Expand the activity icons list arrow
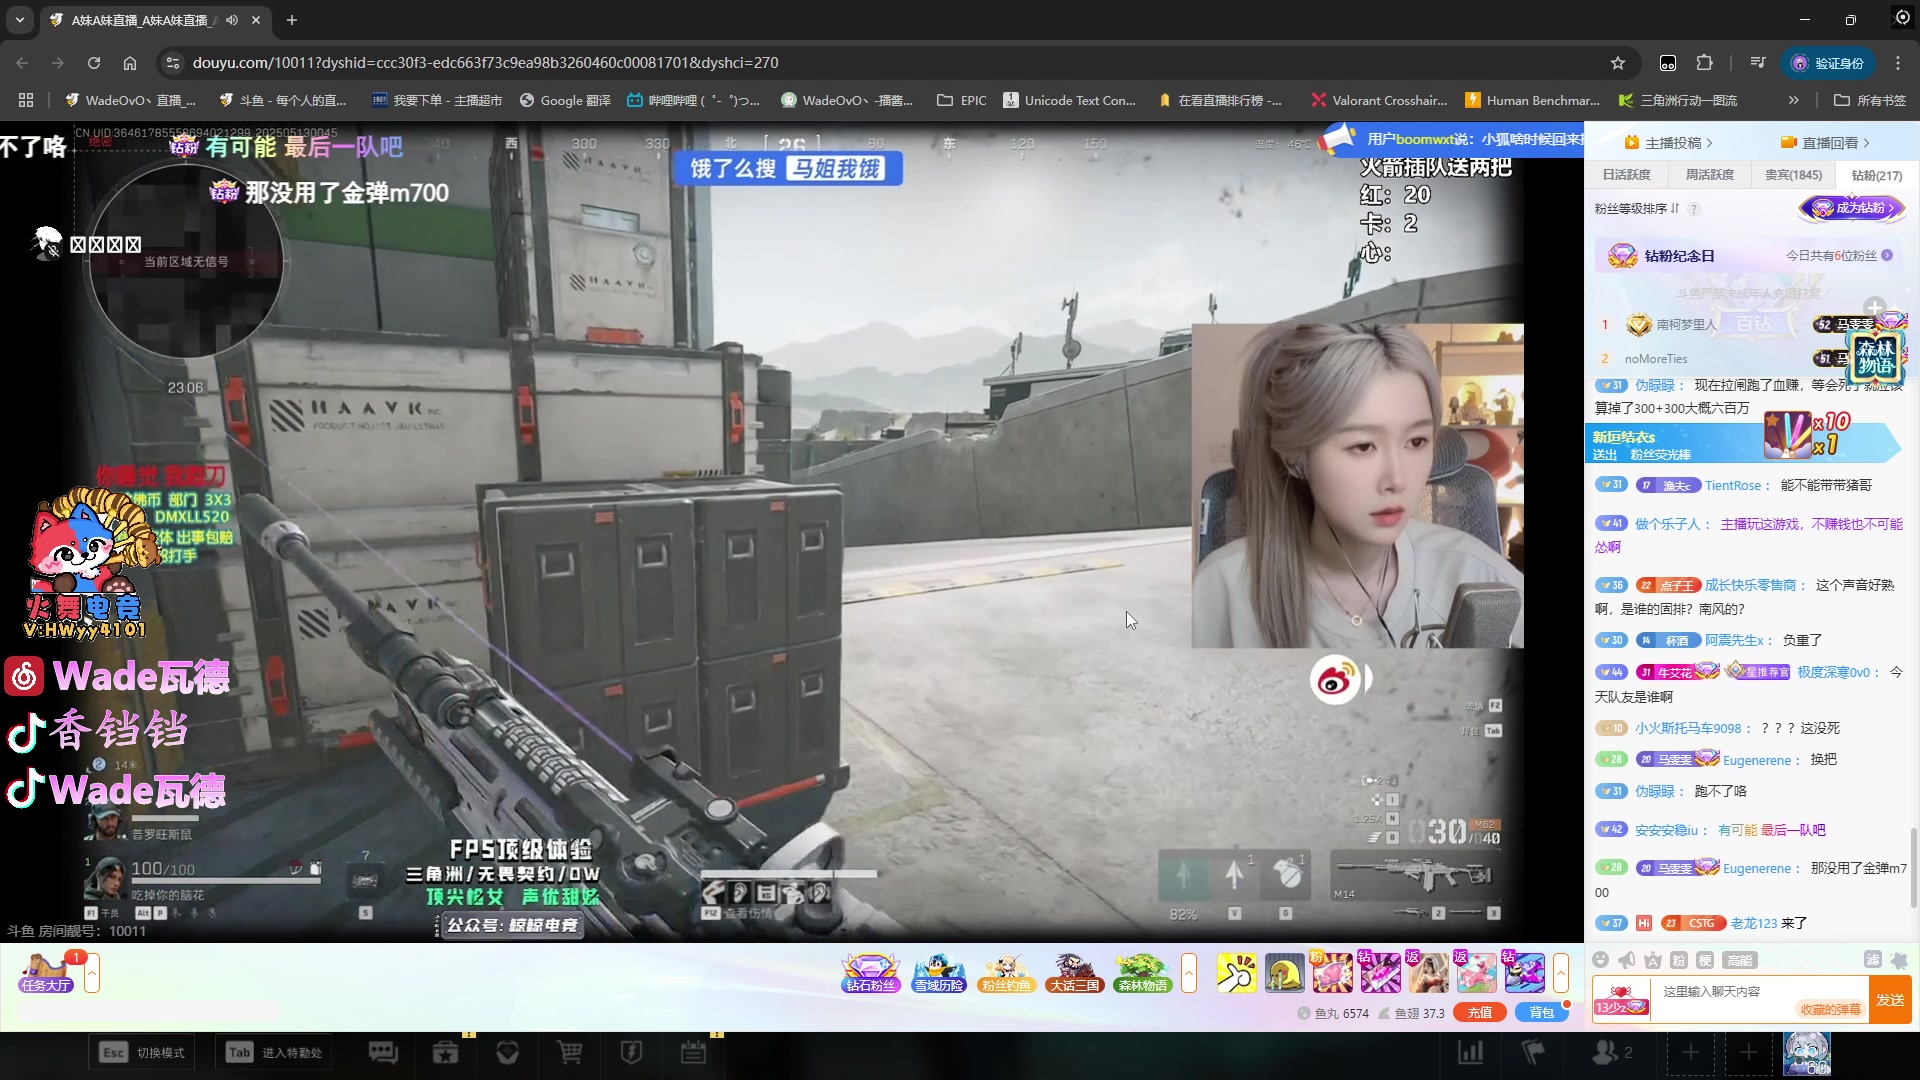 [1189, 973]
